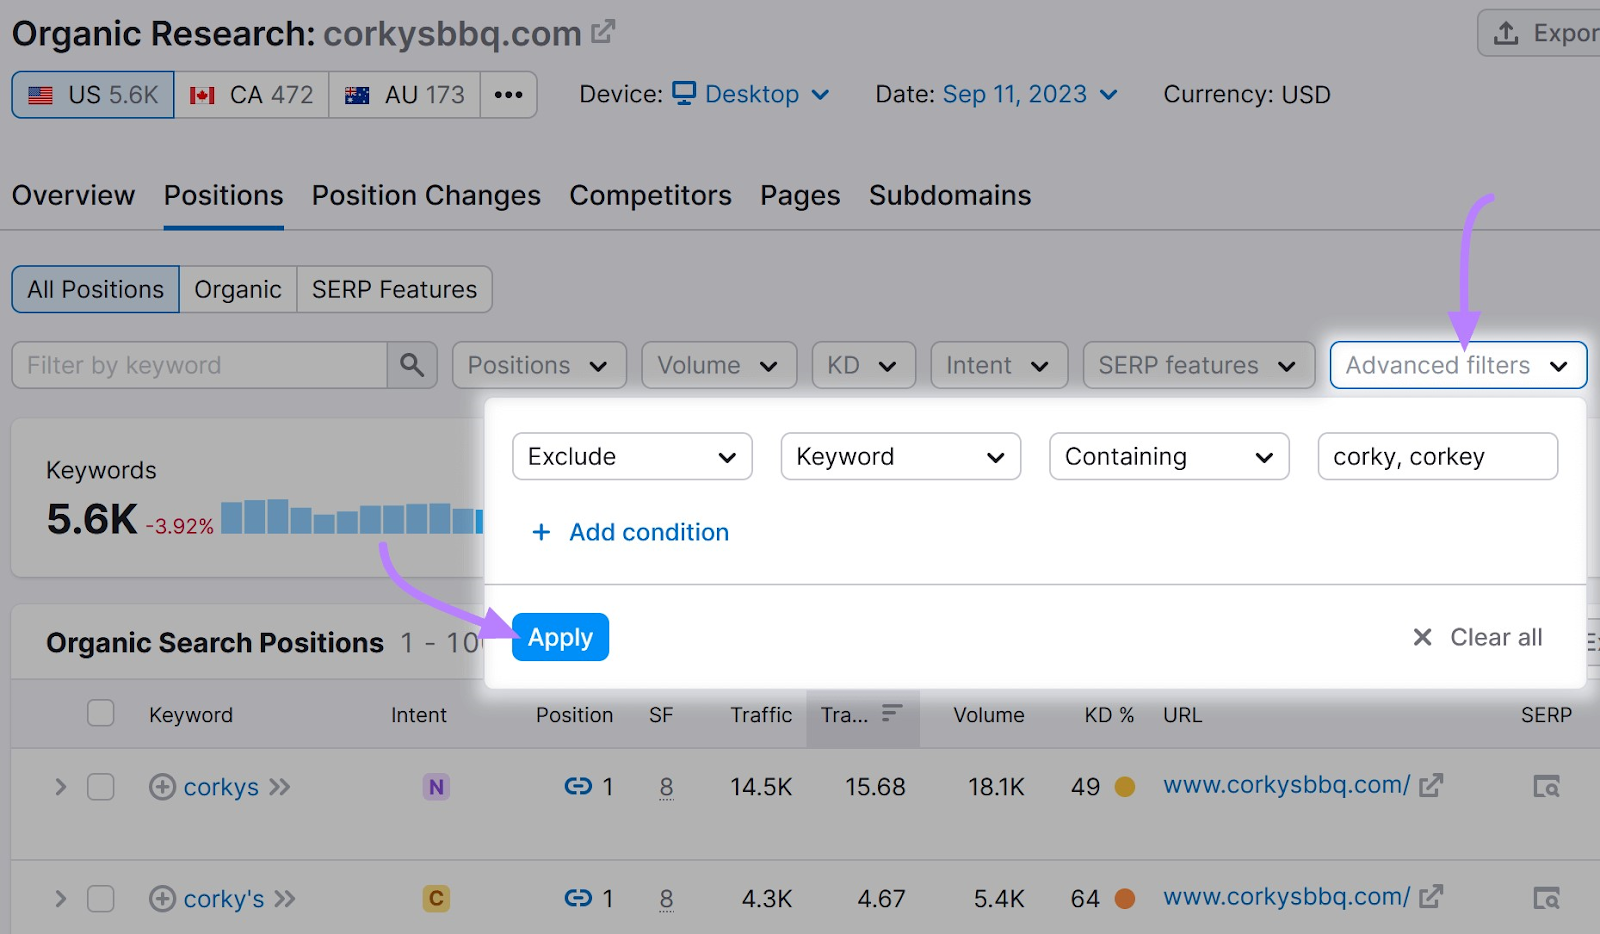
Task: Click the keyword search magnifier icon
Action: coord(412,365)
